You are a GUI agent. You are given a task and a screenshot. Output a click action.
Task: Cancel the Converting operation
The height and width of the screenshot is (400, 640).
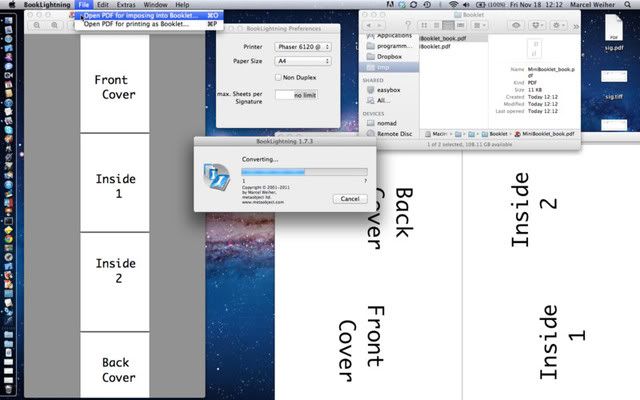point(350,199)
